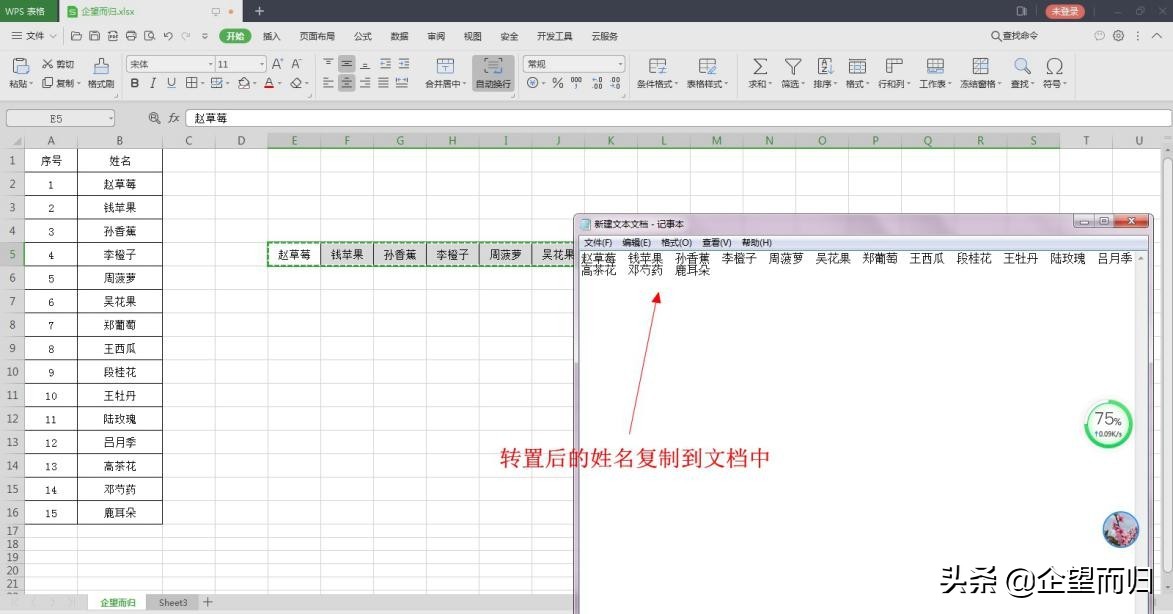The image size is (1173, 614).
Task: Open the 页面布局 (Page Layout) tab
Action: [317, 36]
